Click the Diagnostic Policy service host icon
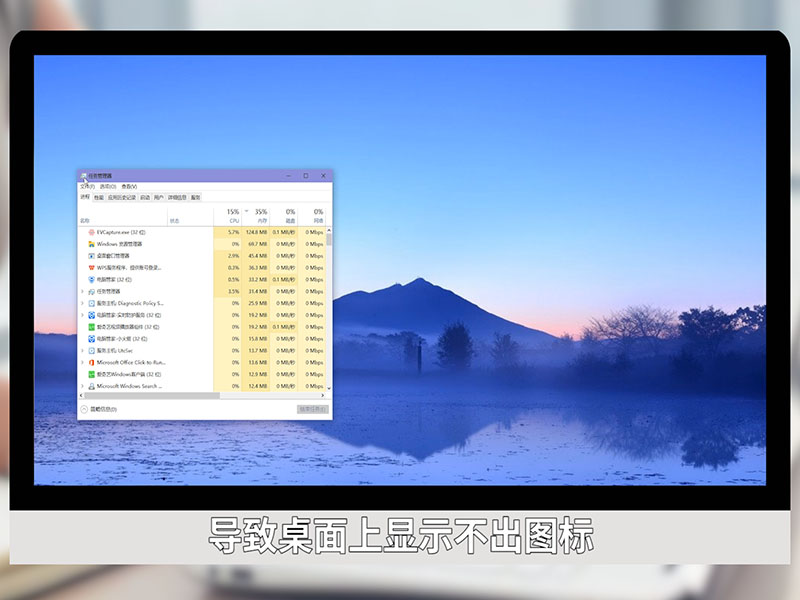The width and height of the screenshot is (800, 600). [91, 303]
